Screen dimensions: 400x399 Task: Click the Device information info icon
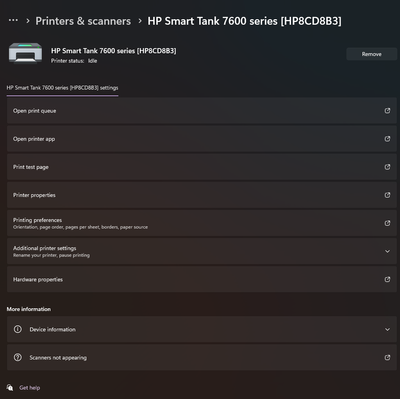[x=18, y=329]
